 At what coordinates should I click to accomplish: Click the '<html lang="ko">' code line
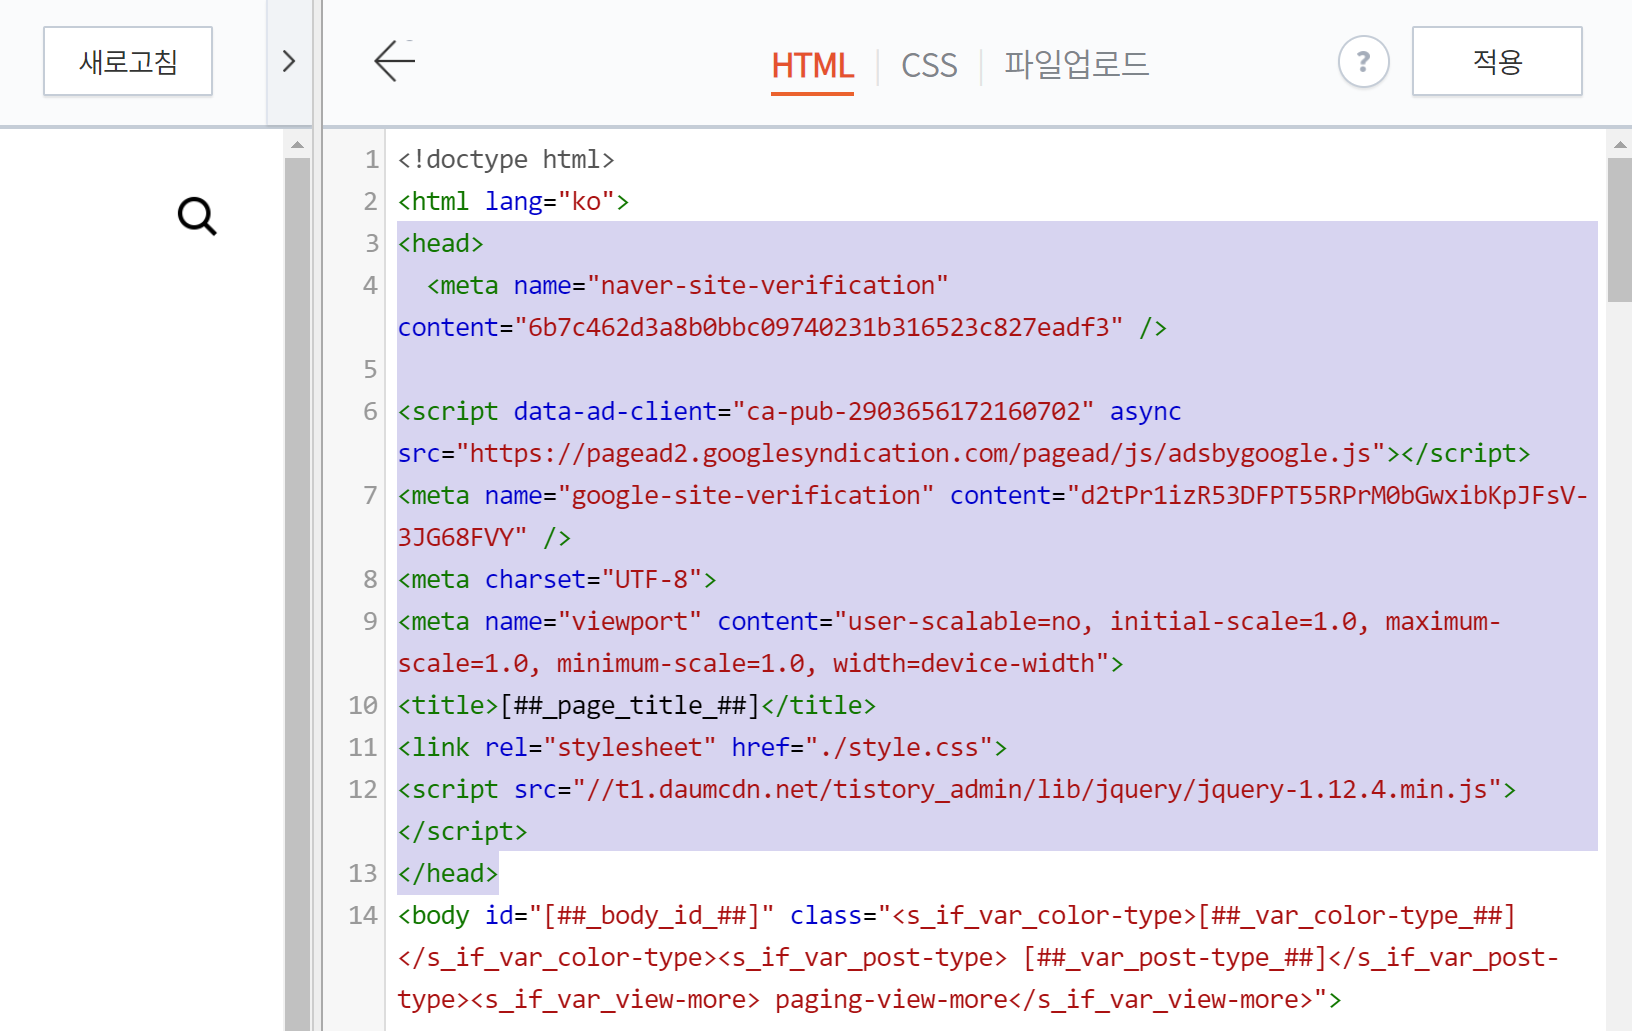(x=513, y=202)
